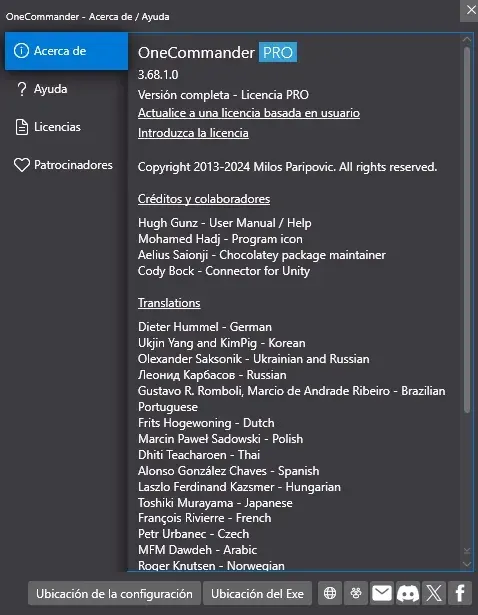Click version number 3.68.1.0

[x=158, y=75]
